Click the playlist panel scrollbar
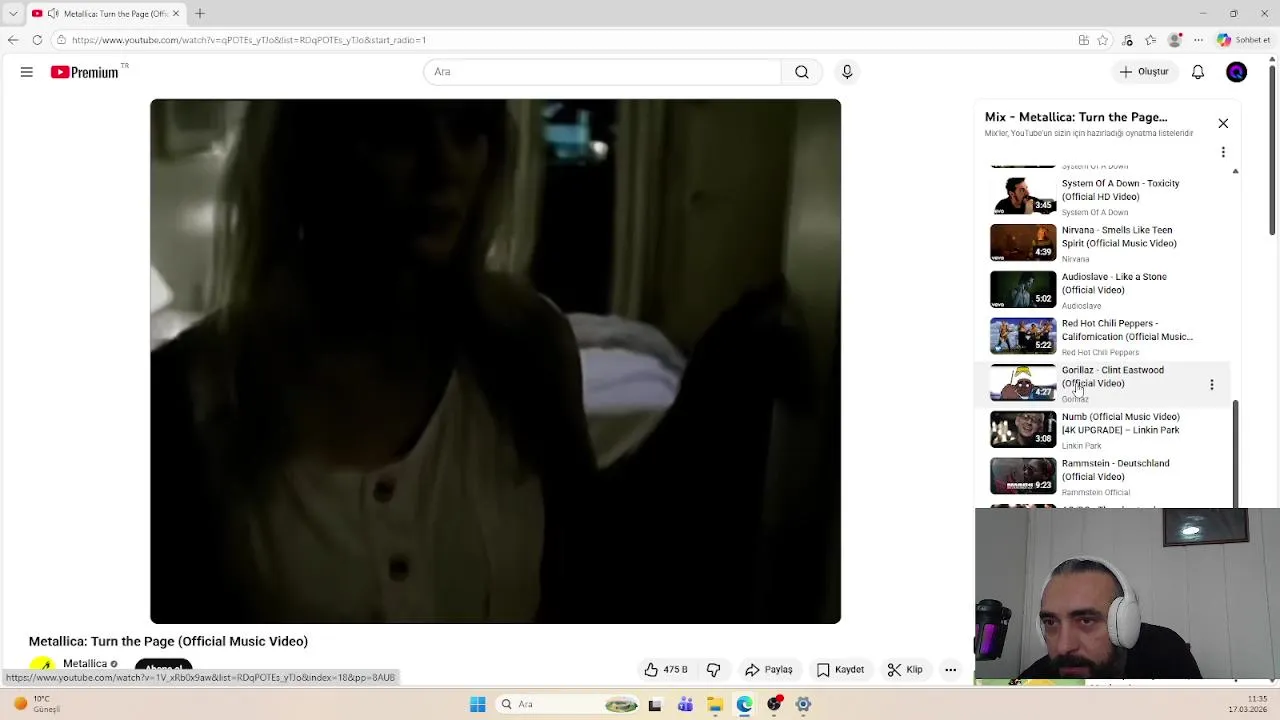1280x720 pixels. 1236,454
